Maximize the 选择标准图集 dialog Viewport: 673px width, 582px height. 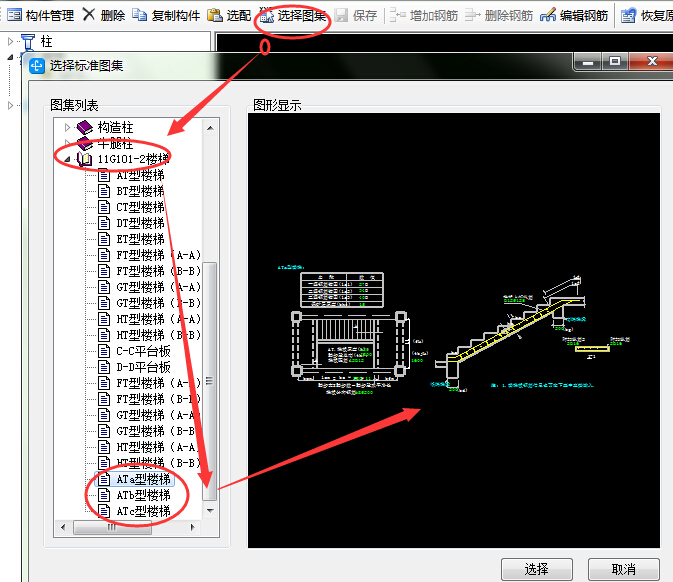pyautogui.click(x=615, y=62)
